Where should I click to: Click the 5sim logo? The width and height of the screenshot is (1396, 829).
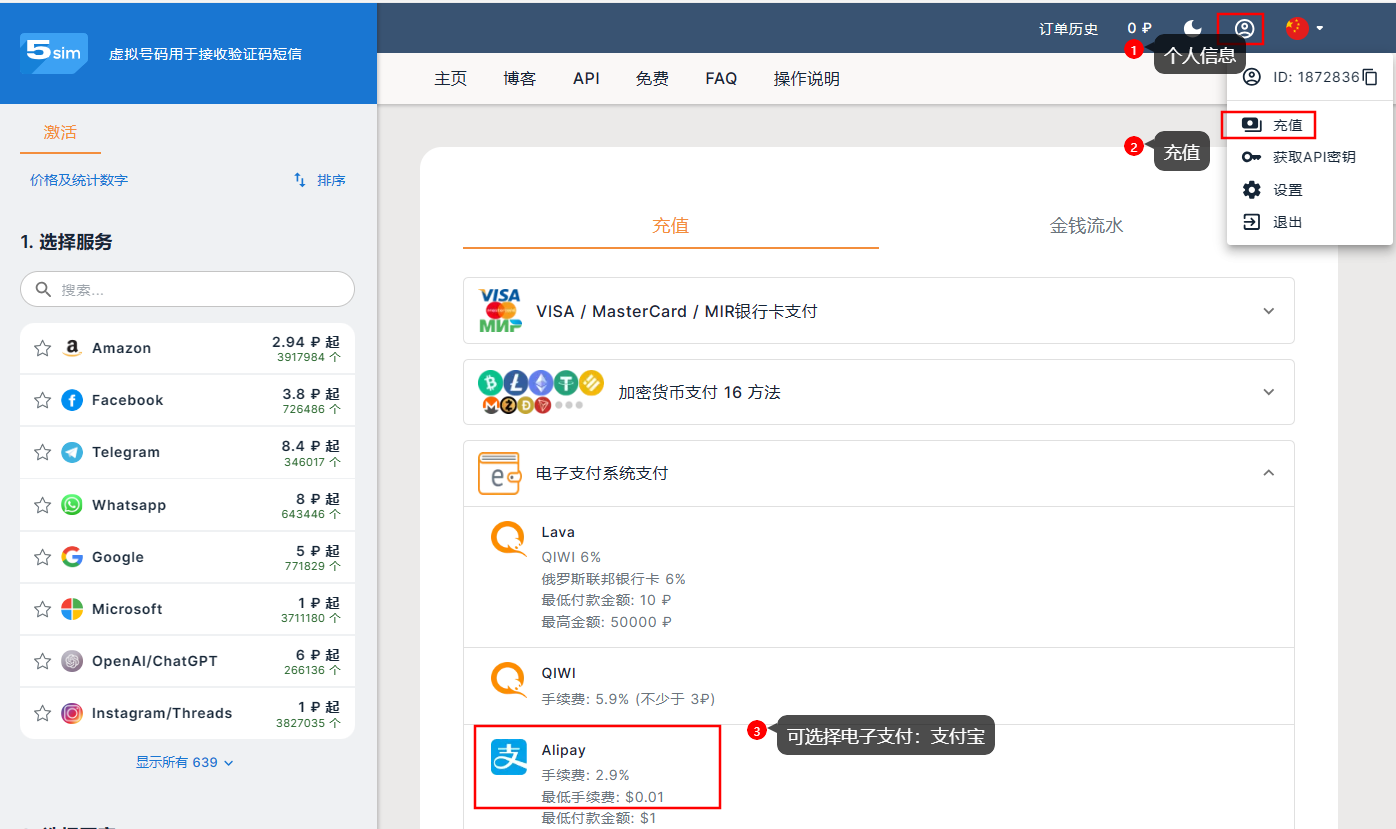54,53
